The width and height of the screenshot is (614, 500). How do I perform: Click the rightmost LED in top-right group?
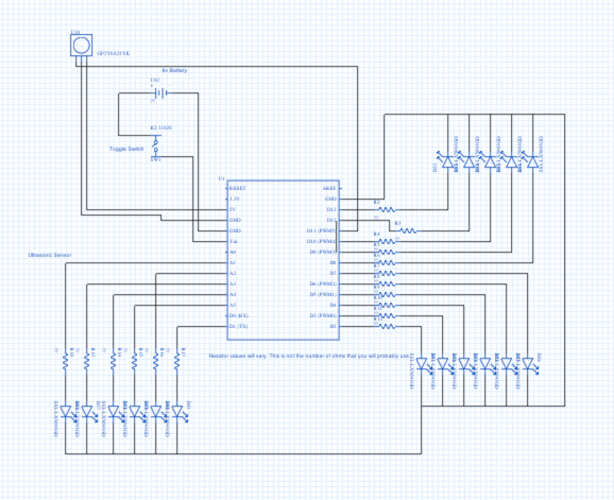532,161
